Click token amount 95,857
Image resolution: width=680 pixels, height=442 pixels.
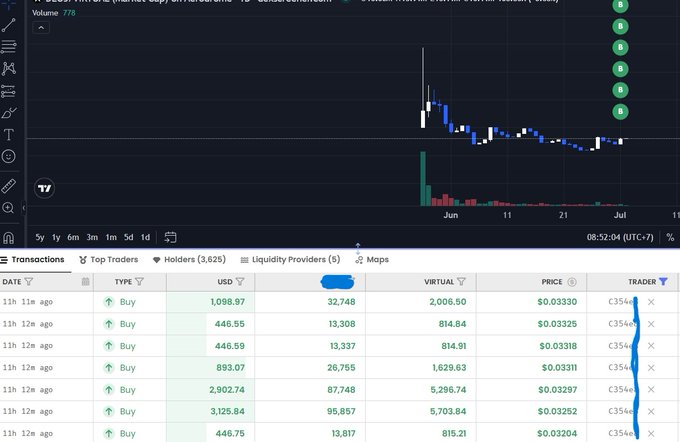[341, 411]
